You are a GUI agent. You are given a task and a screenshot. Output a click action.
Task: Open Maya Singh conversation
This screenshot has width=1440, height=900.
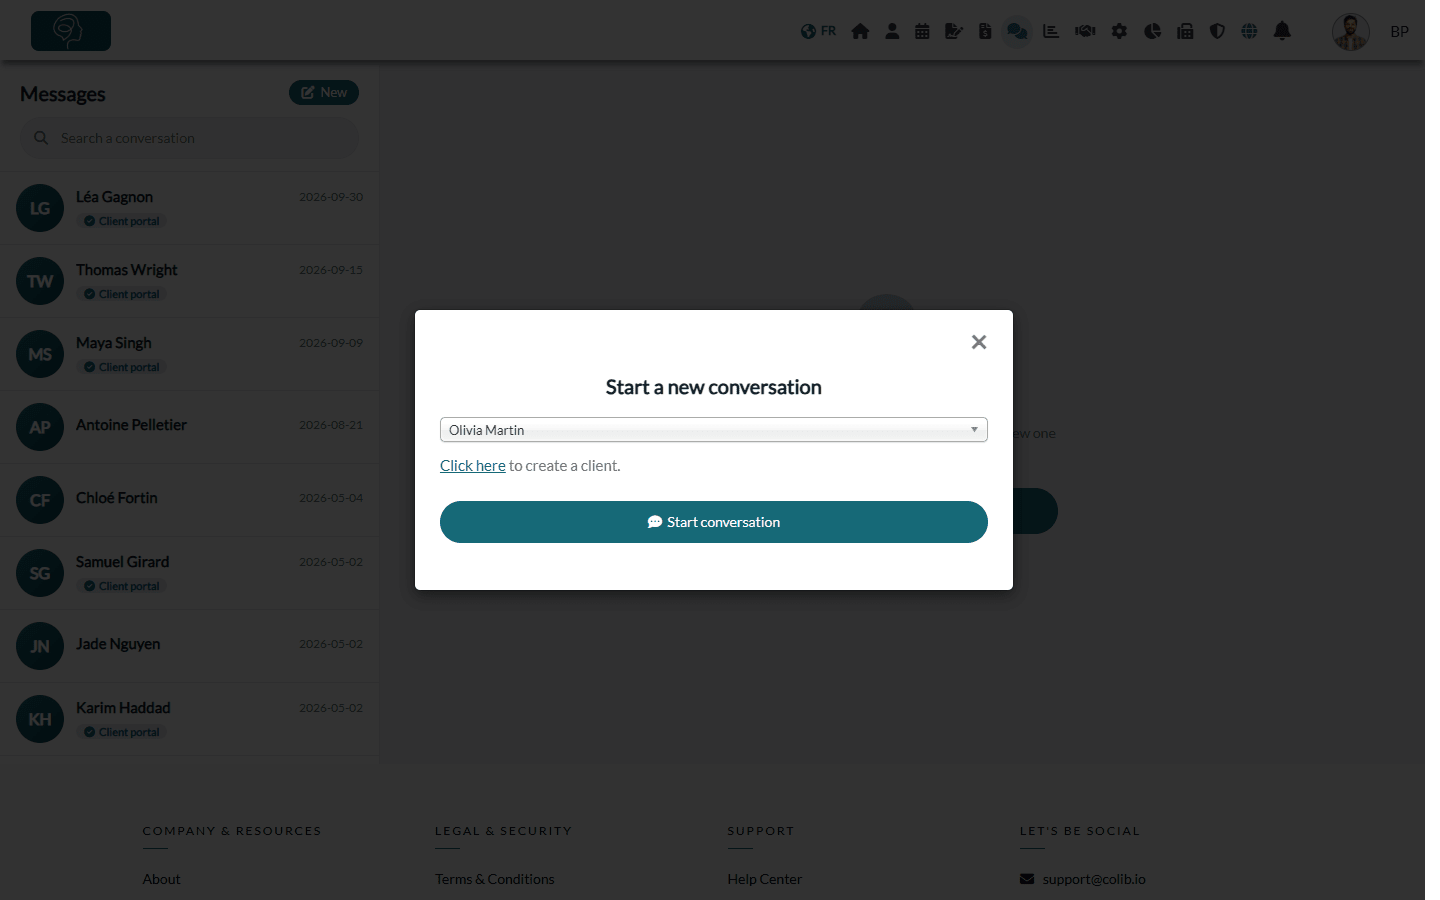(189, 354)
